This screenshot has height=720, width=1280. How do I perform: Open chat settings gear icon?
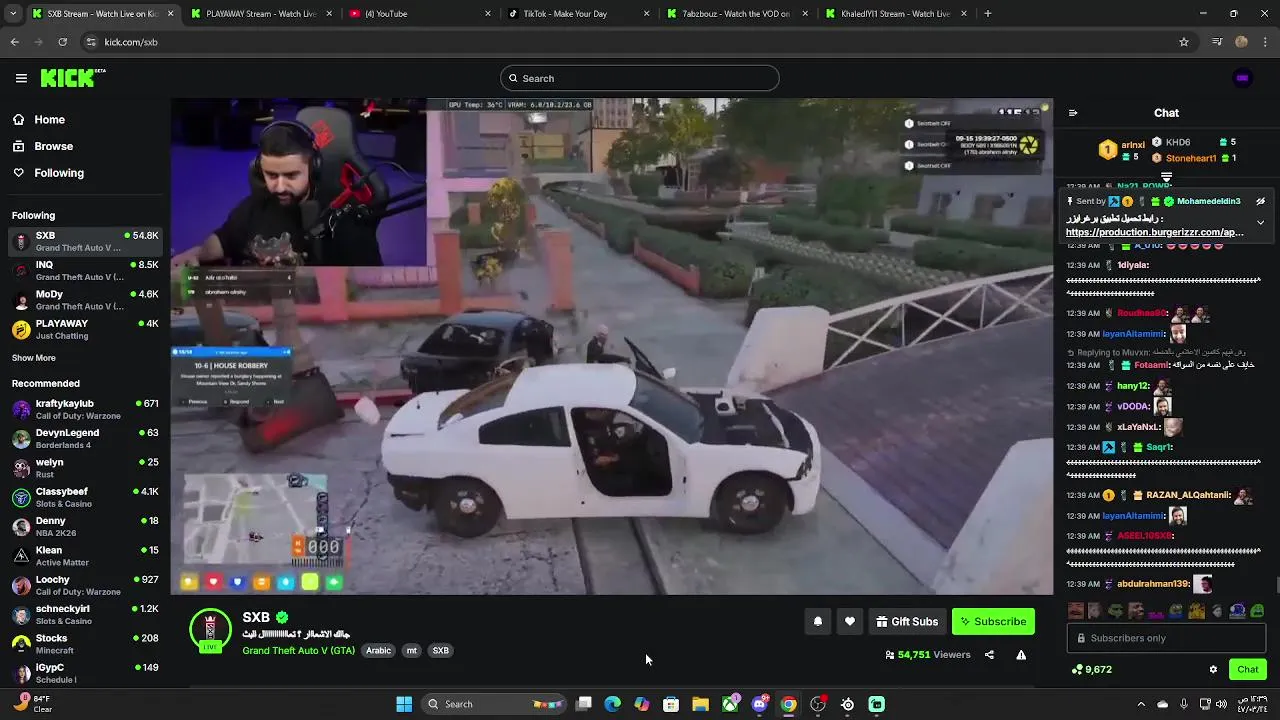pos(1213,669)
